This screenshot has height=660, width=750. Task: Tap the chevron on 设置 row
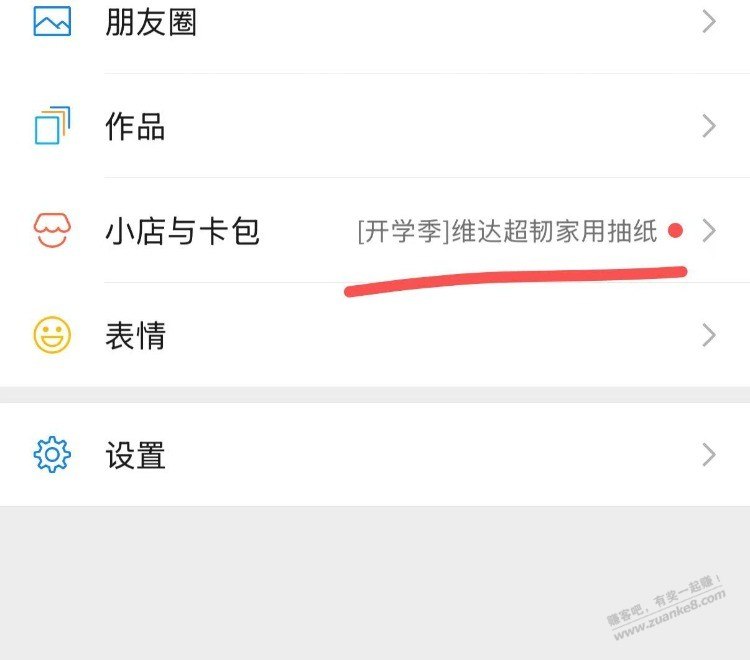pyautogui.click(x=709, y=454)
